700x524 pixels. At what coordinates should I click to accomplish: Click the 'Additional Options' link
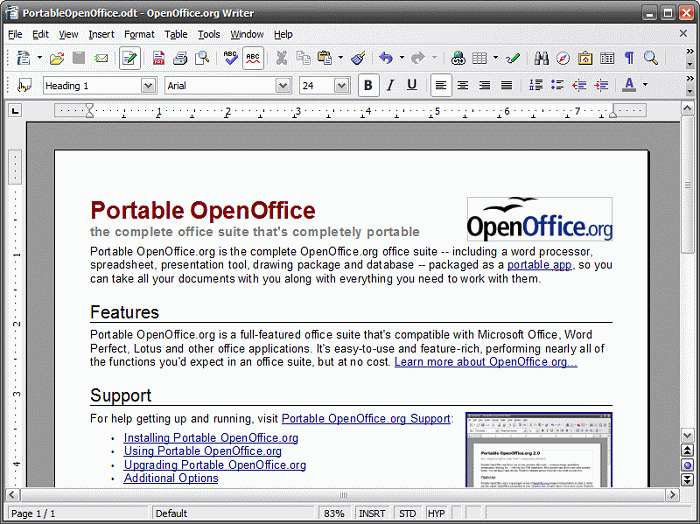(x=171, y=478)
